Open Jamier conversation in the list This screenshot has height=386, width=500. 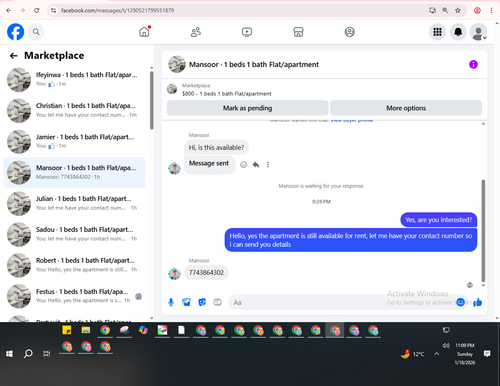coord(74,142)
